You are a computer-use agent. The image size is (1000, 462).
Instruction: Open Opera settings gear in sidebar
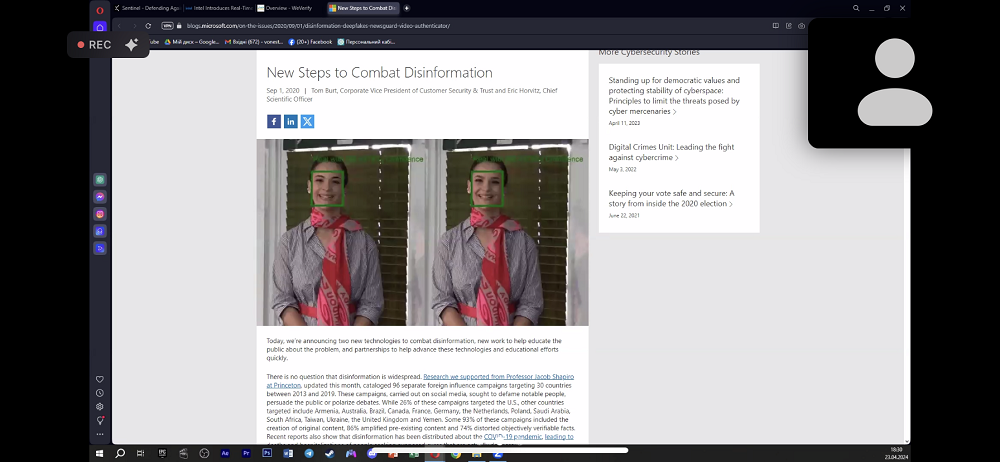pos(100,407)
